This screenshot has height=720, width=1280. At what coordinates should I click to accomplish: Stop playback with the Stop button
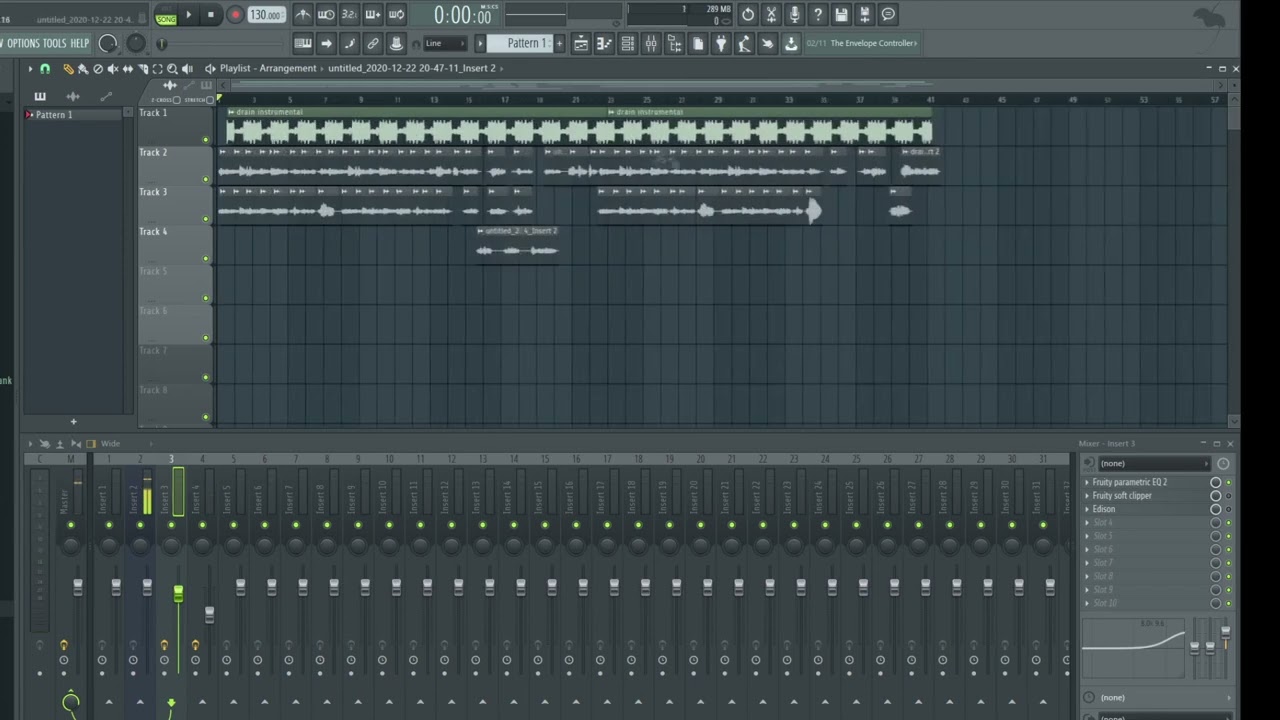tap(211, 15)
